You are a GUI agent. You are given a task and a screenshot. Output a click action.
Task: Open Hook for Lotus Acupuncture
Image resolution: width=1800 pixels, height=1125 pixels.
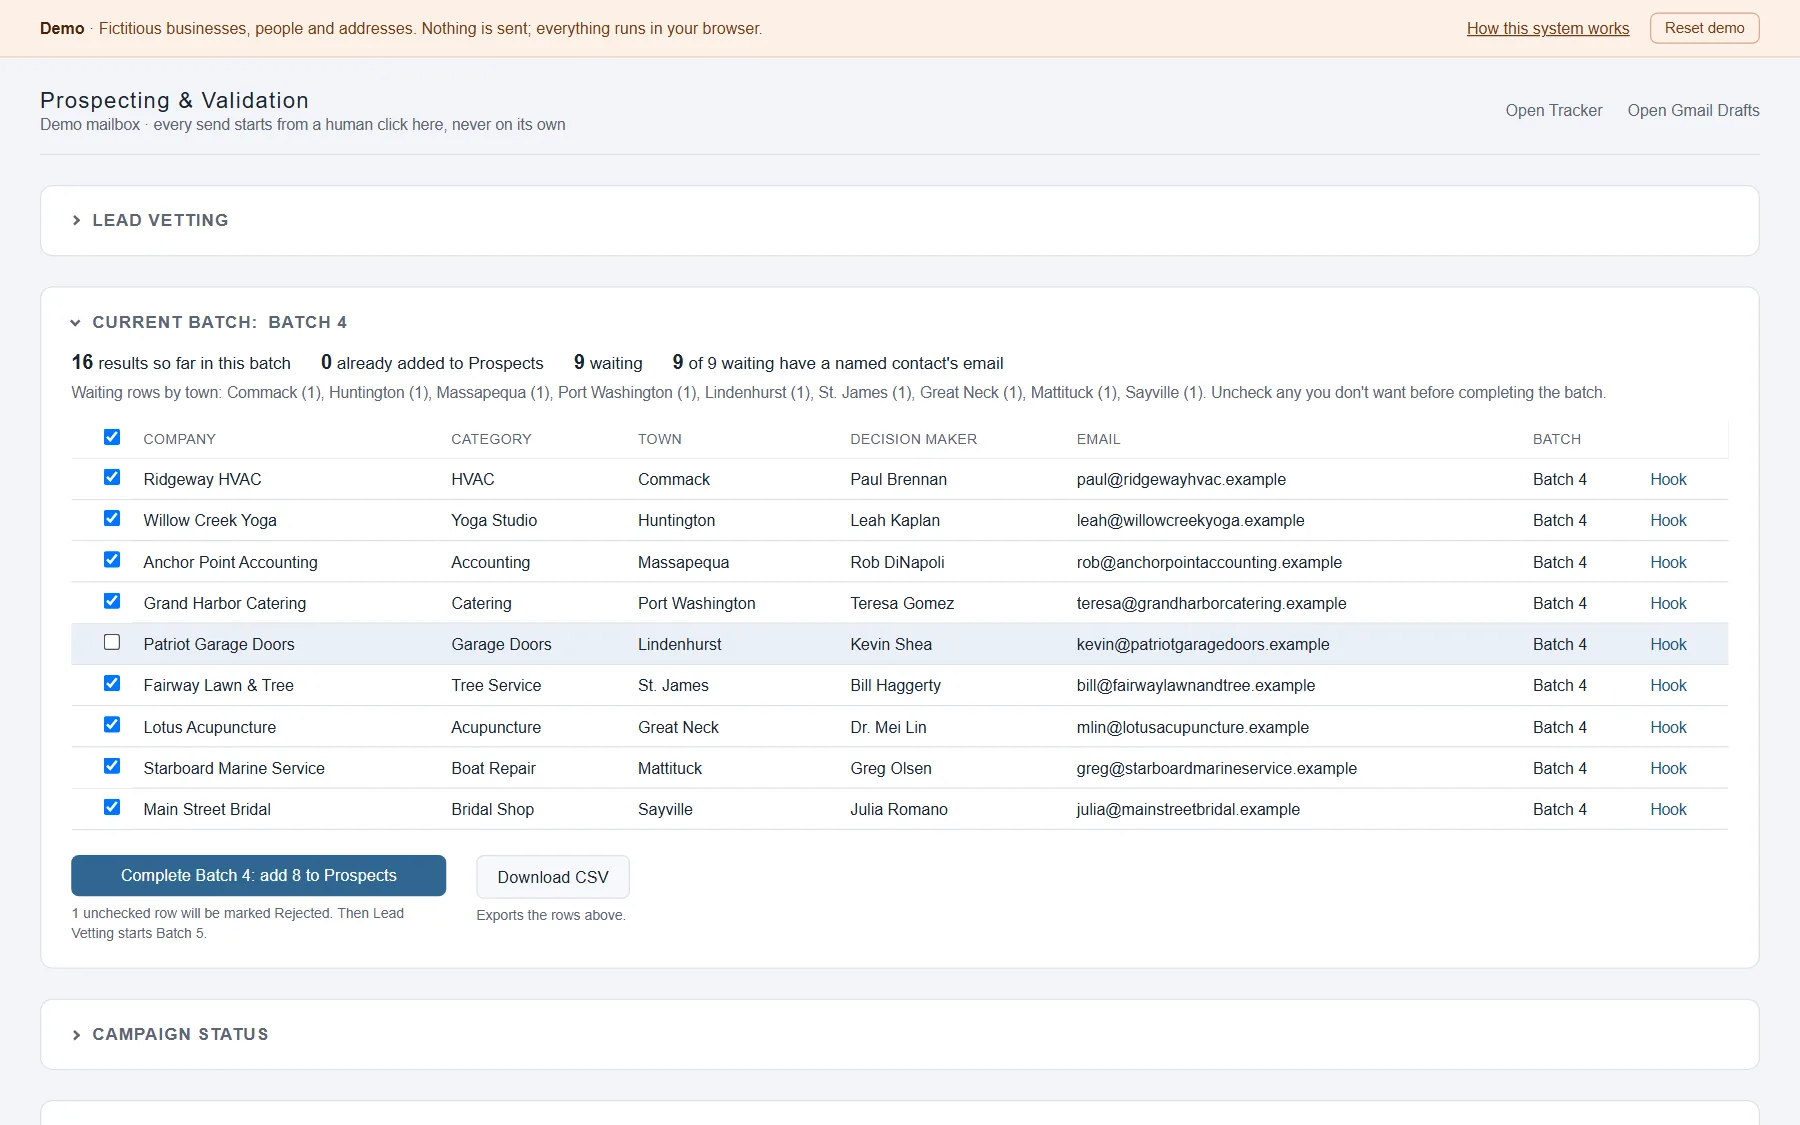1668,727
